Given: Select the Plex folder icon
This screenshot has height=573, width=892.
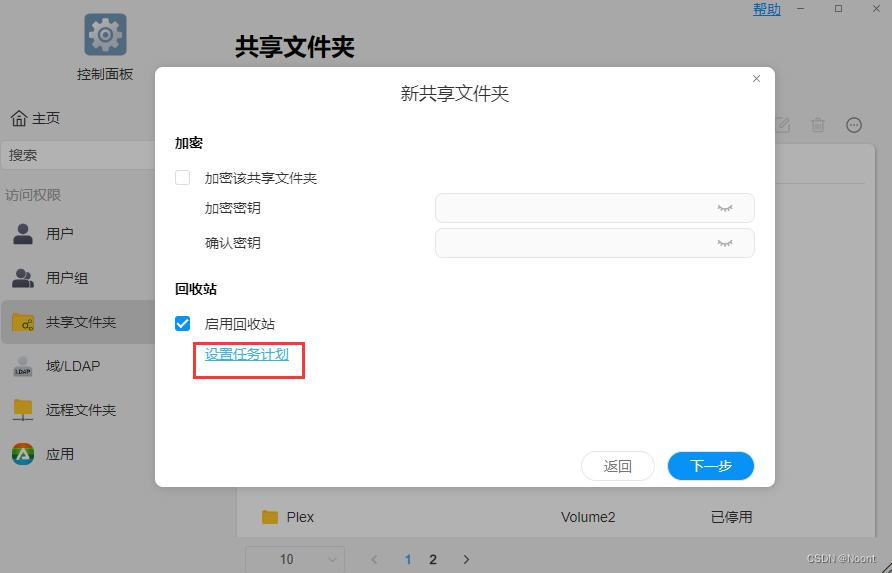Looking at the screenshot, I should click(269, 517).
